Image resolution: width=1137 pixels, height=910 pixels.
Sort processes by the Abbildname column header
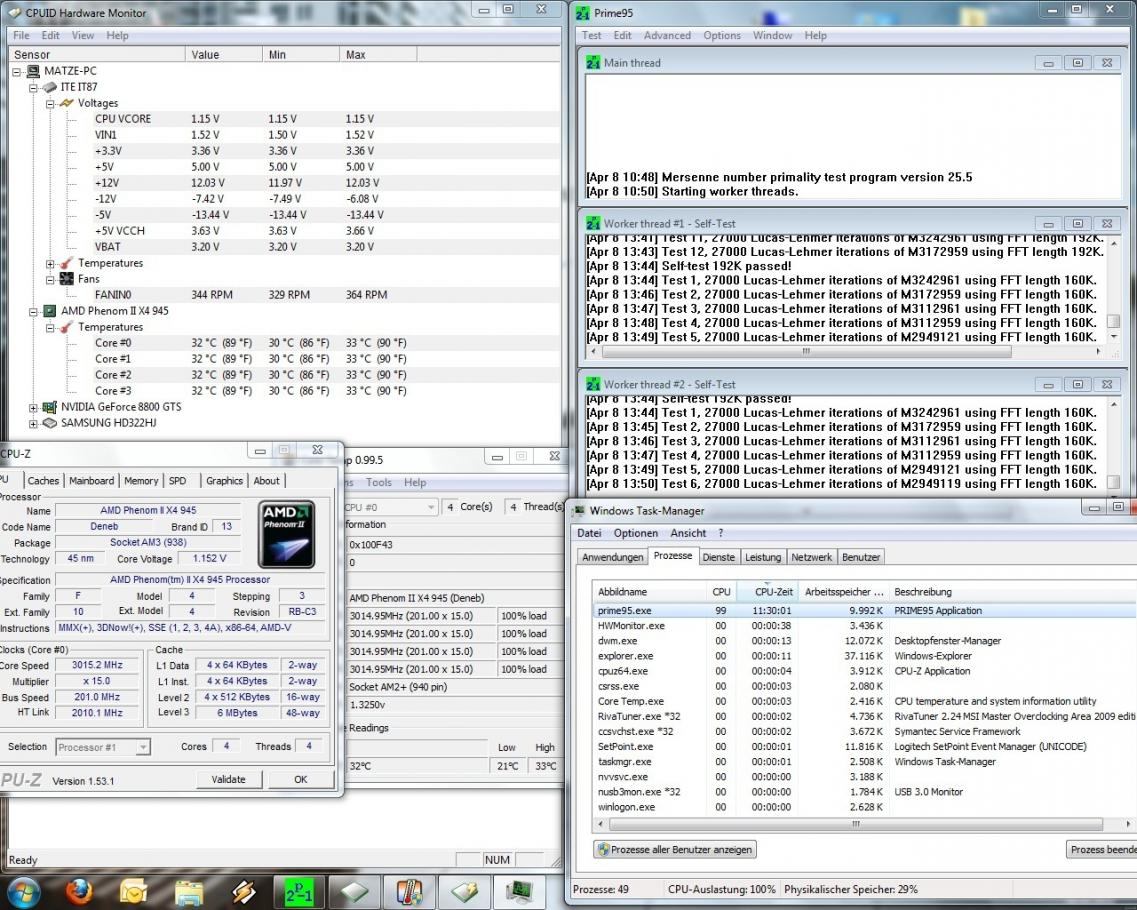click(650, 592)
